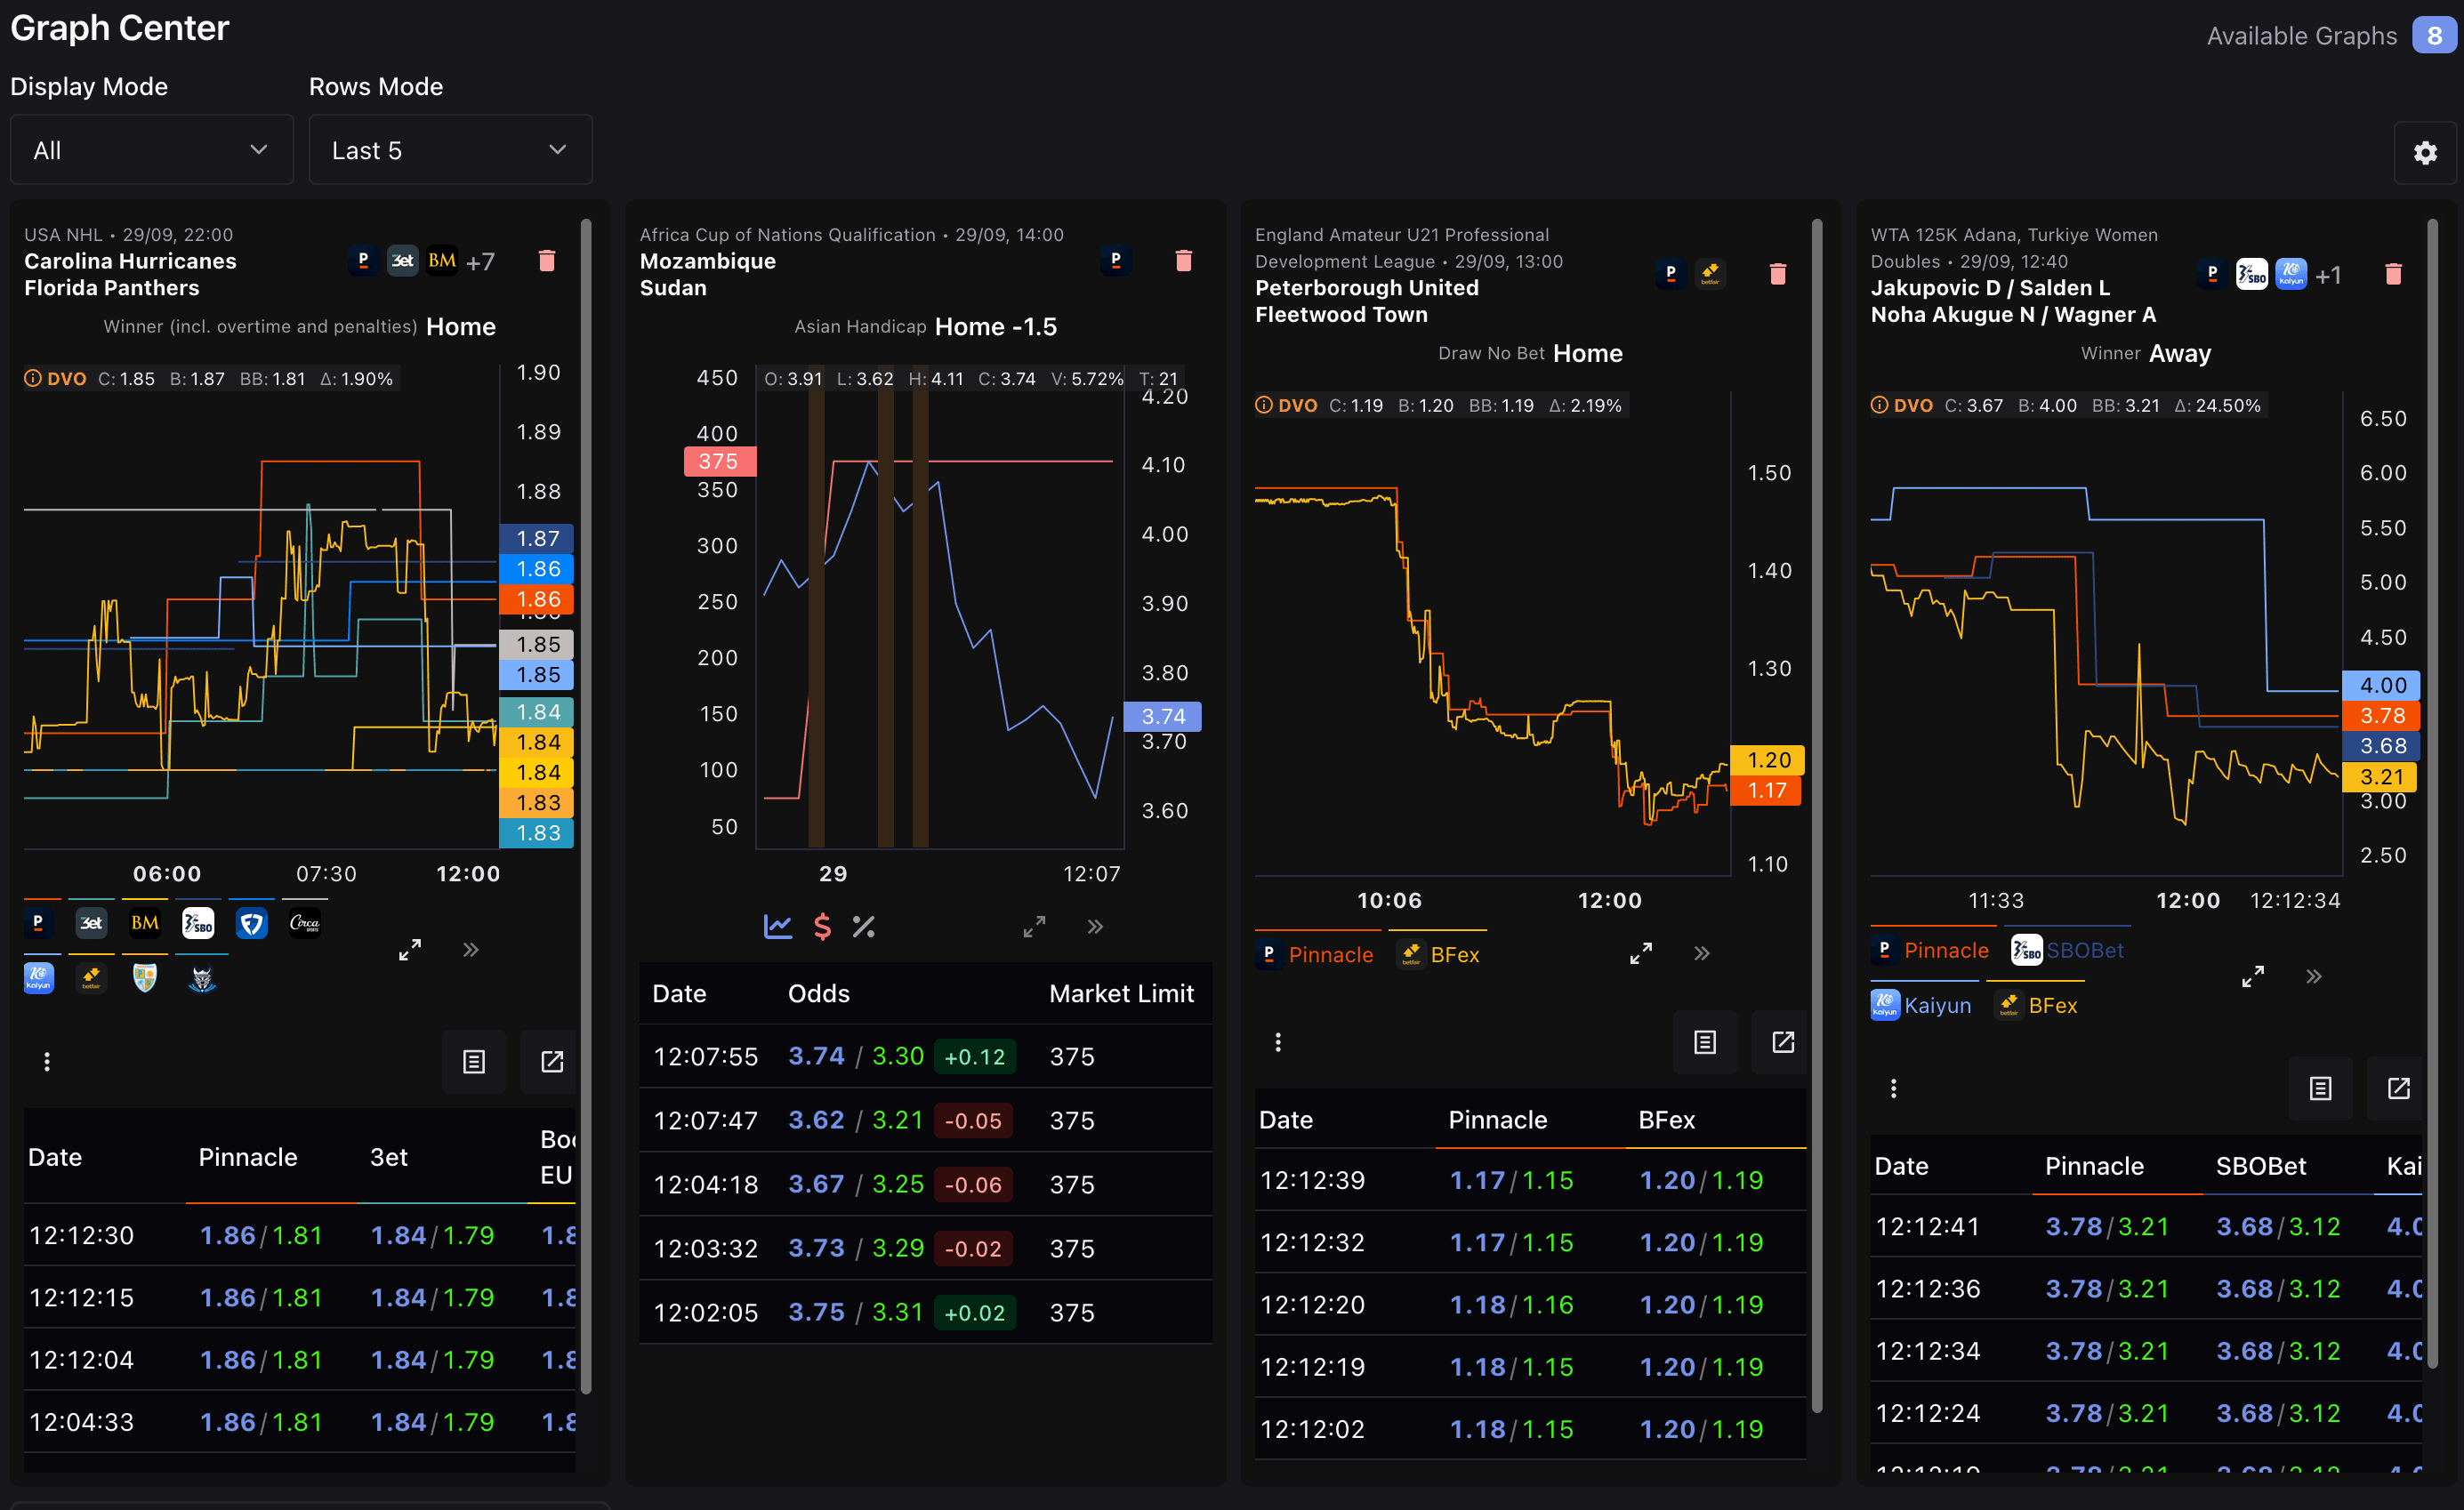2464x1510 pixels.
Task: Delete the Carolina Hurricanes graph card
Action: tap(547, 261)
